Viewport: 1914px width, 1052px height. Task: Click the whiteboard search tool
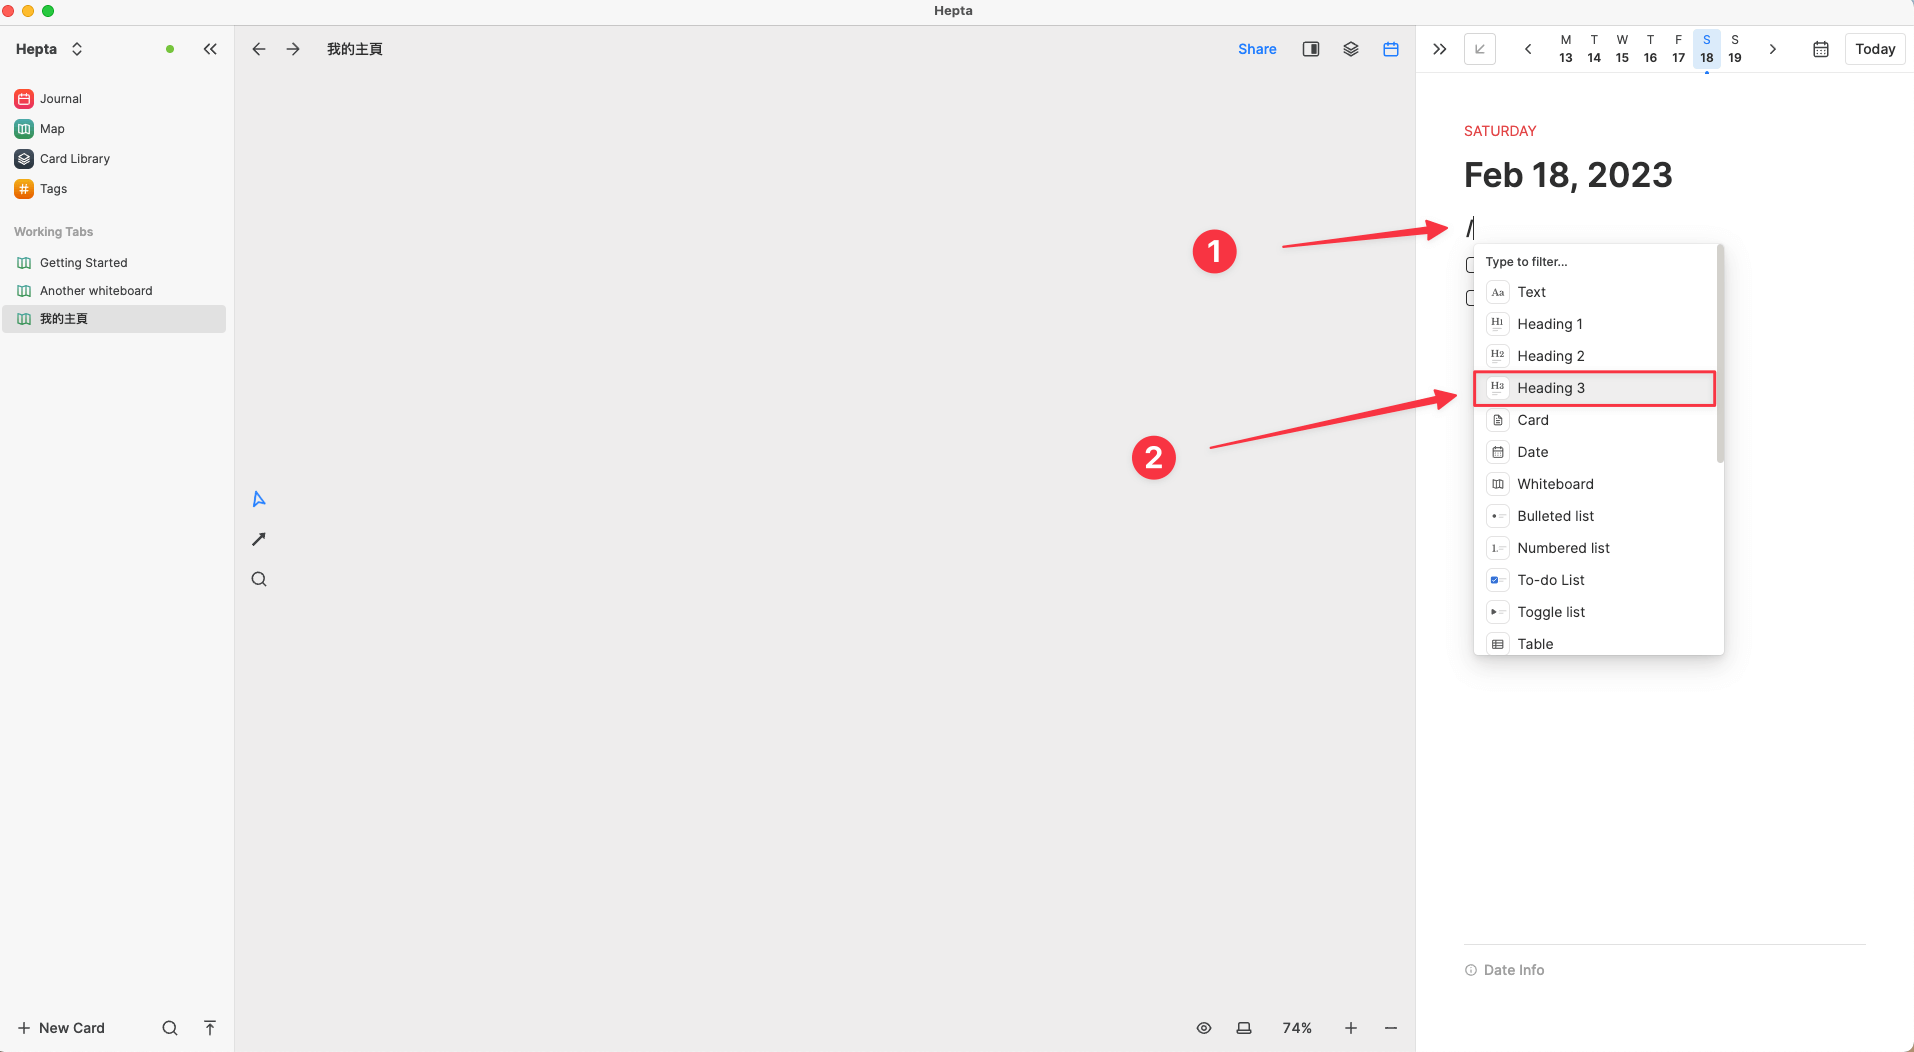tap(259, 579)
